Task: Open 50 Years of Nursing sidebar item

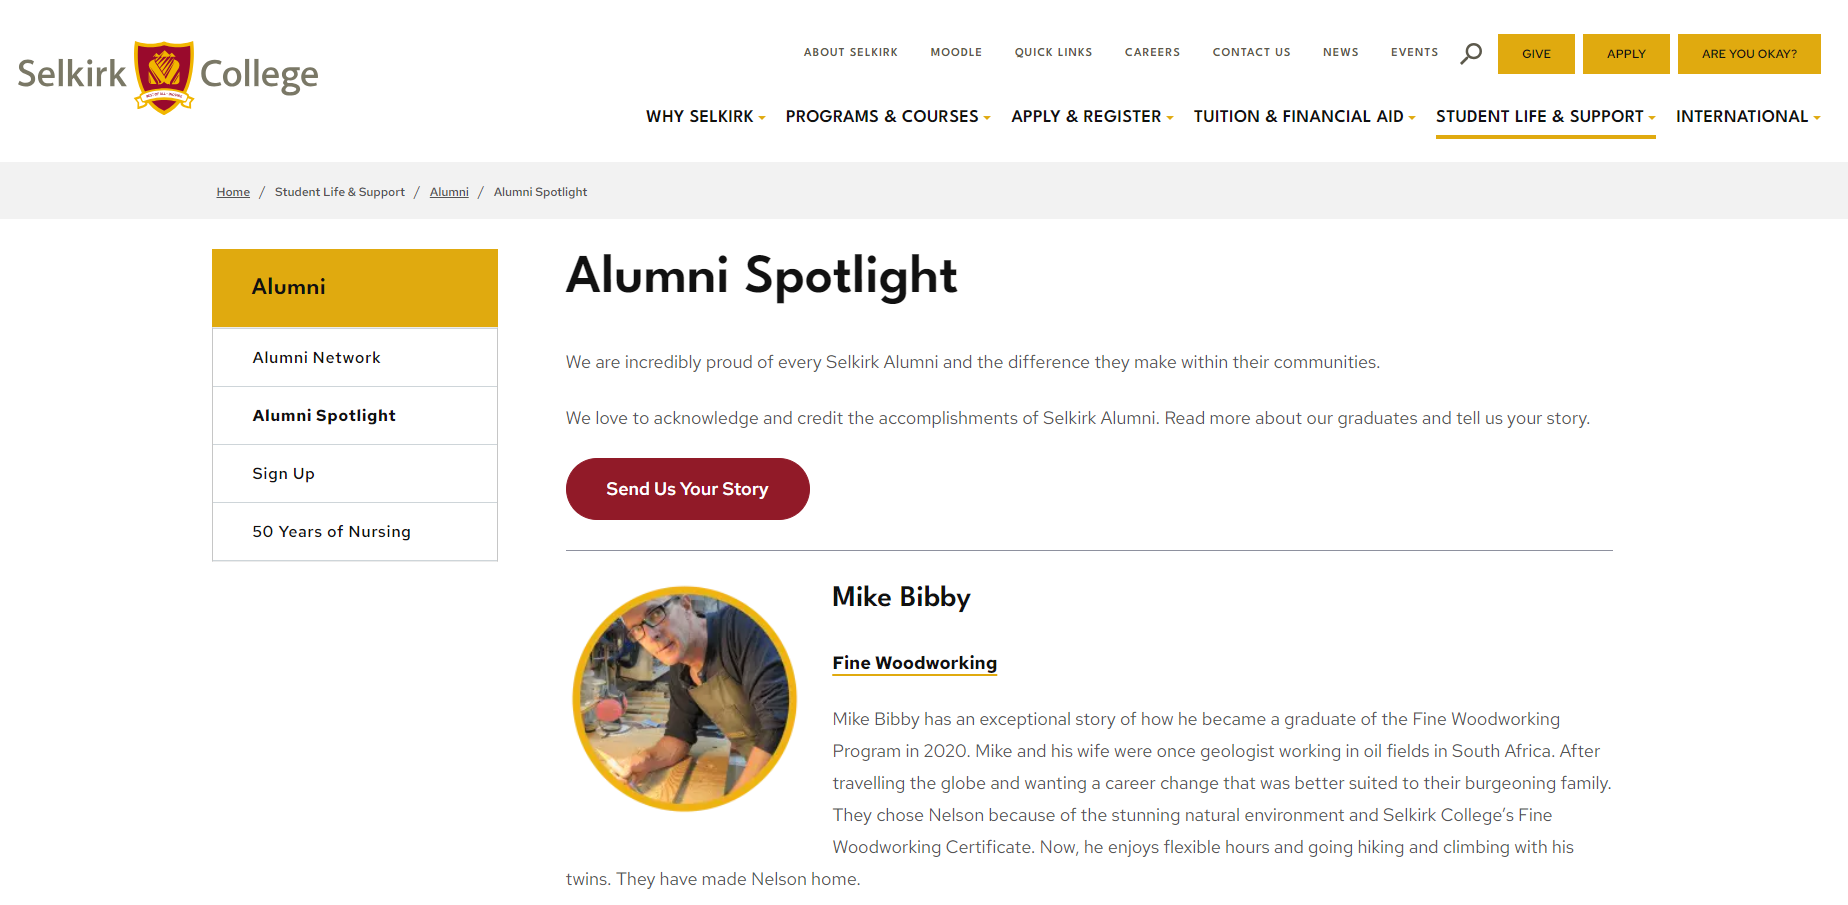Action: [355, 532]
